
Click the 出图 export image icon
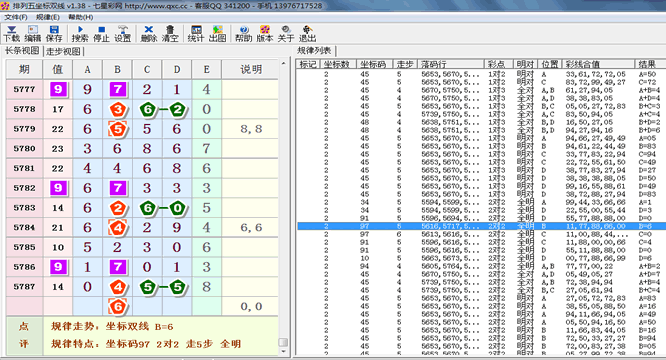point(217,34)
